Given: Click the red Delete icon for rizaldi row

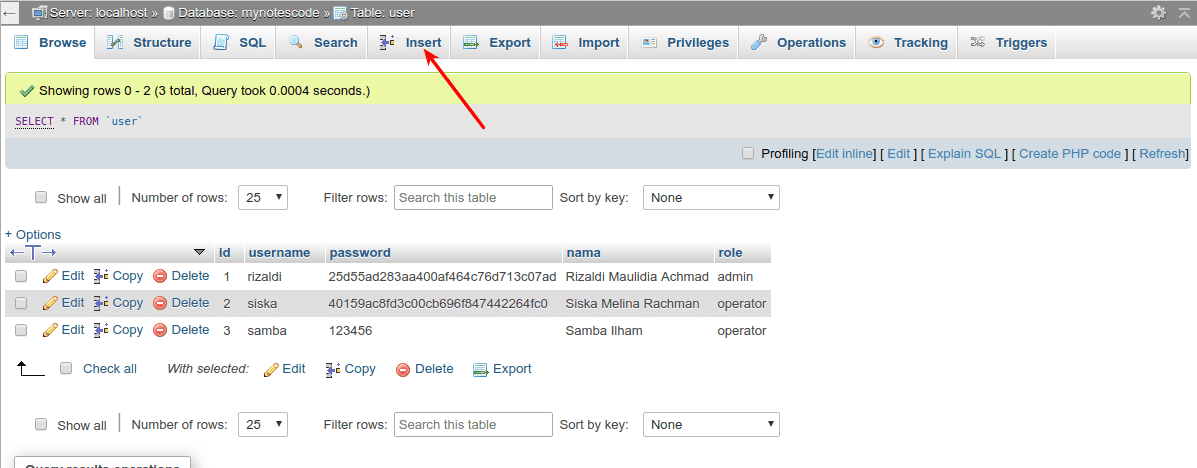Looking at the screenshot, I should [160, 276].
